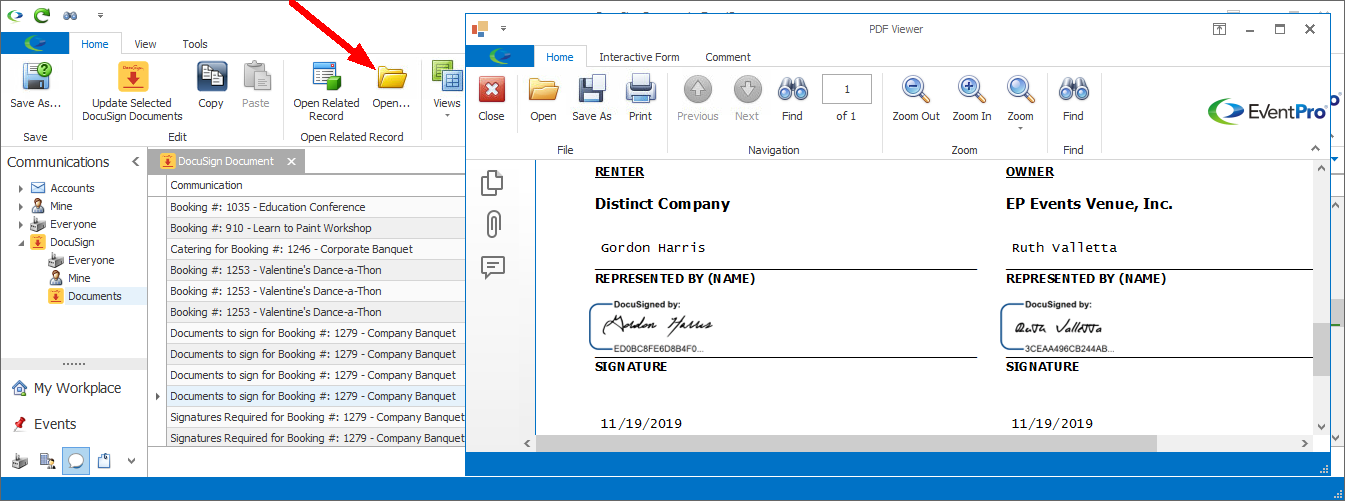Select Mine under DocuSign
The height and width of the screenshot is (501, 1345).
[79, 278]
